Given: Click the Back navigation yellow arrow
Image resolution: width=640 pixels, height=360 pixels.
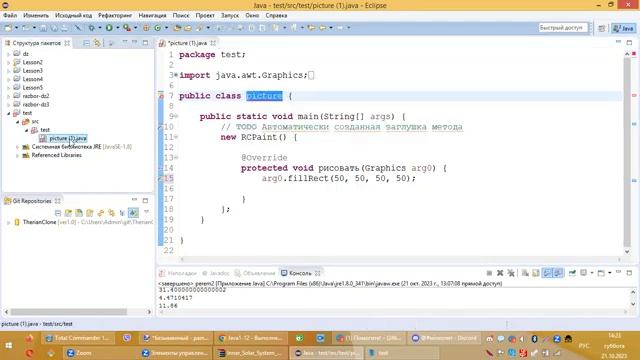Looking at the screenshot, I should [322, 28].
